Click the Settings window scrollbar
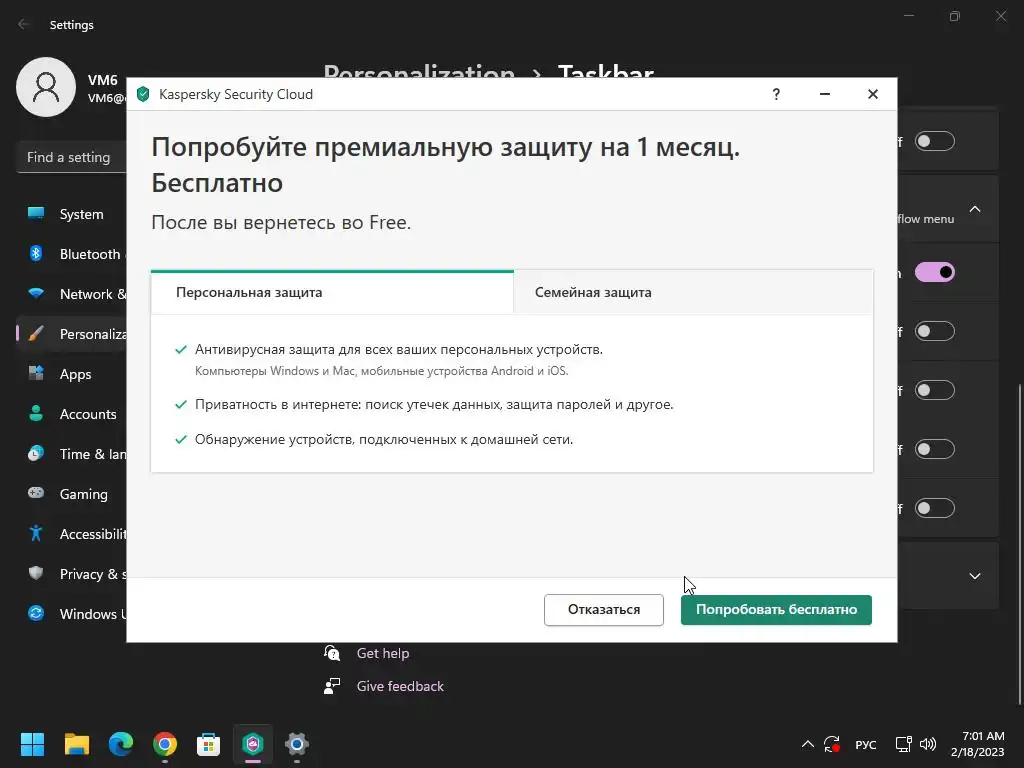The height and width of the screenshot is (768, 1024). coord(1020,545)
